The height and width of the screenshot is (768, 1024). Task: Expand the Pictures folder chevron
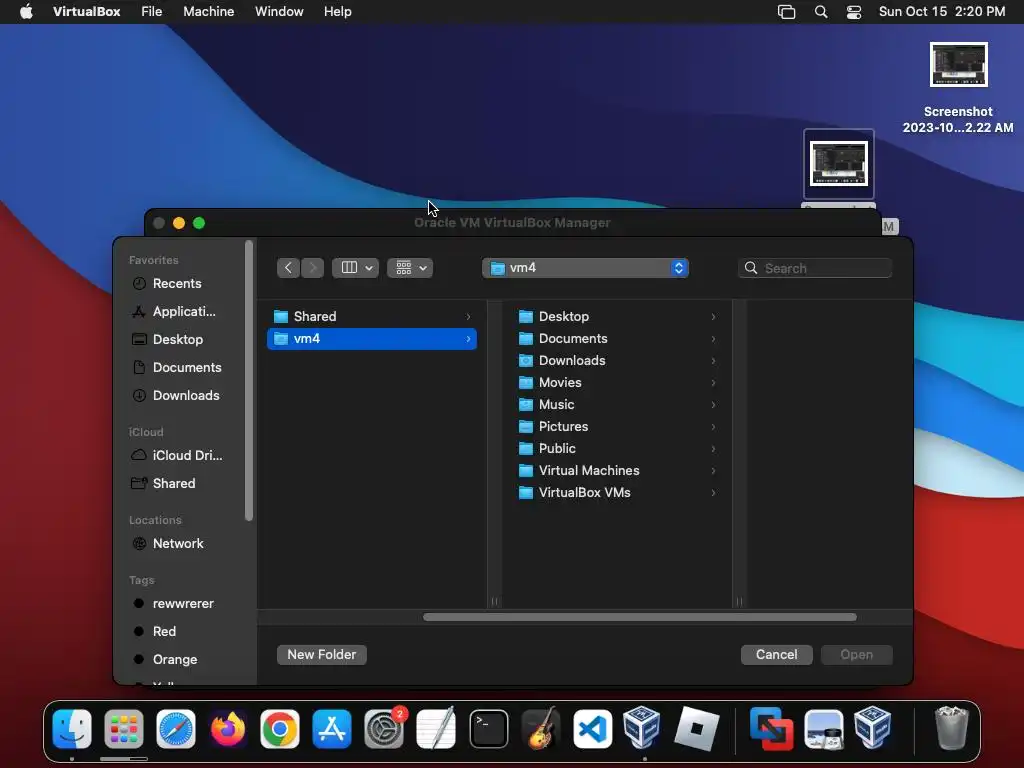[x=713, y=426]
